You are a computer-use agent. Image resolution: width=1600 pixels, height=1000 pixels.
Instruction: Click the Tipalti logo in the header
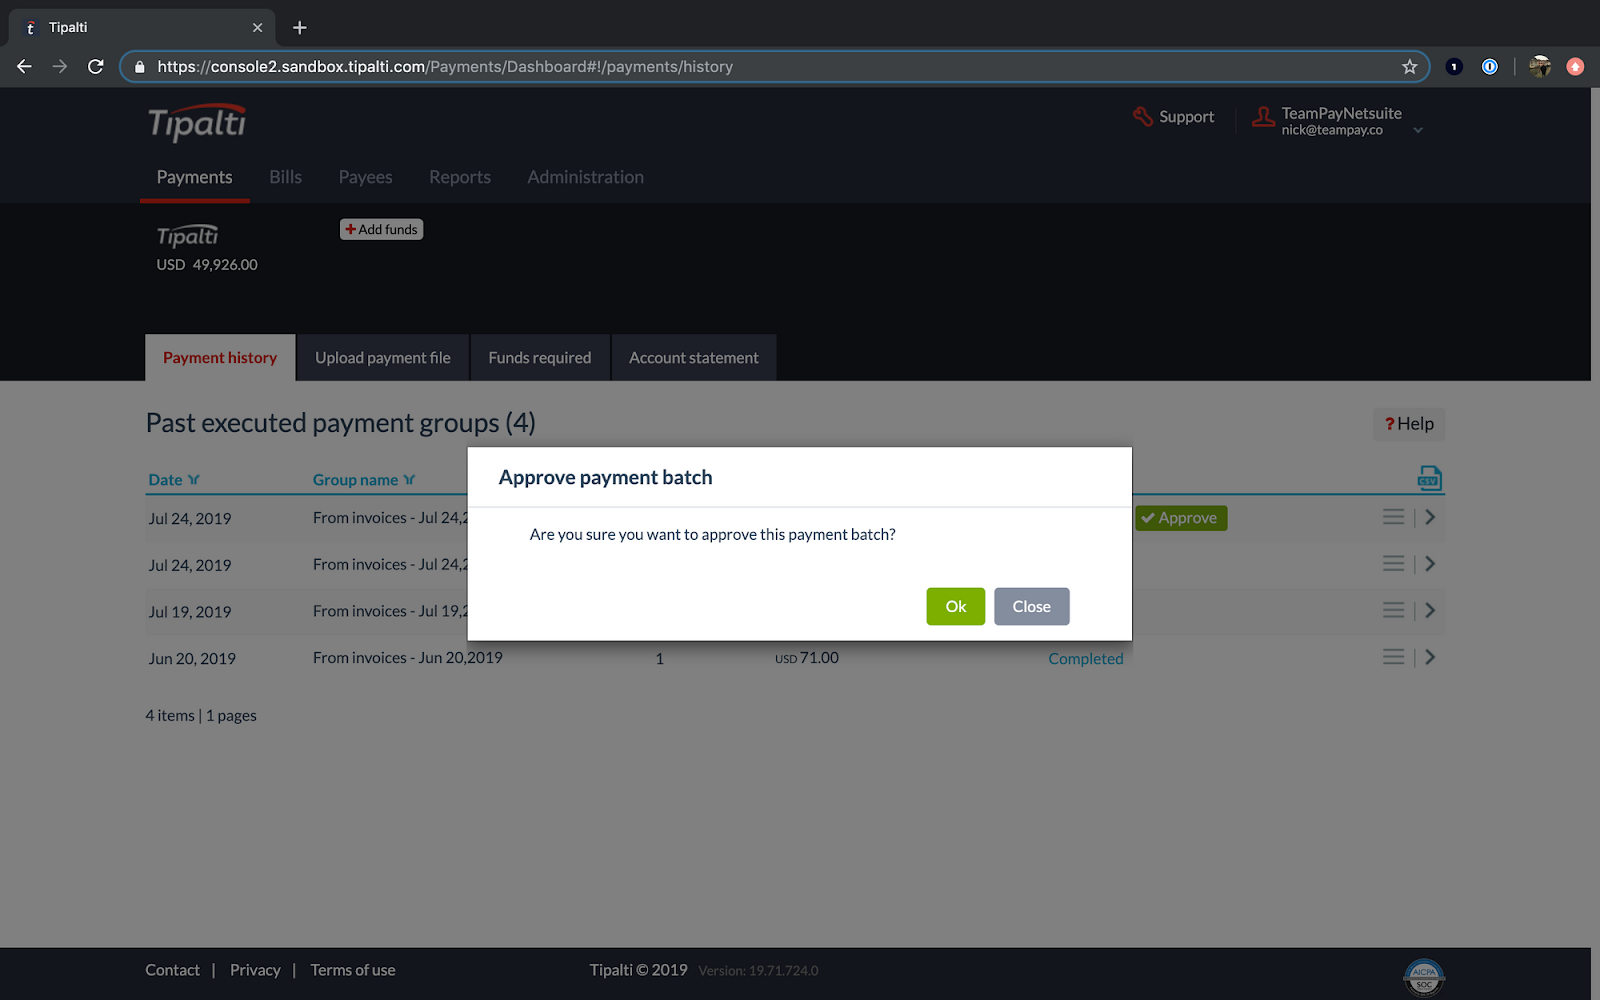(x=197, y=122)
